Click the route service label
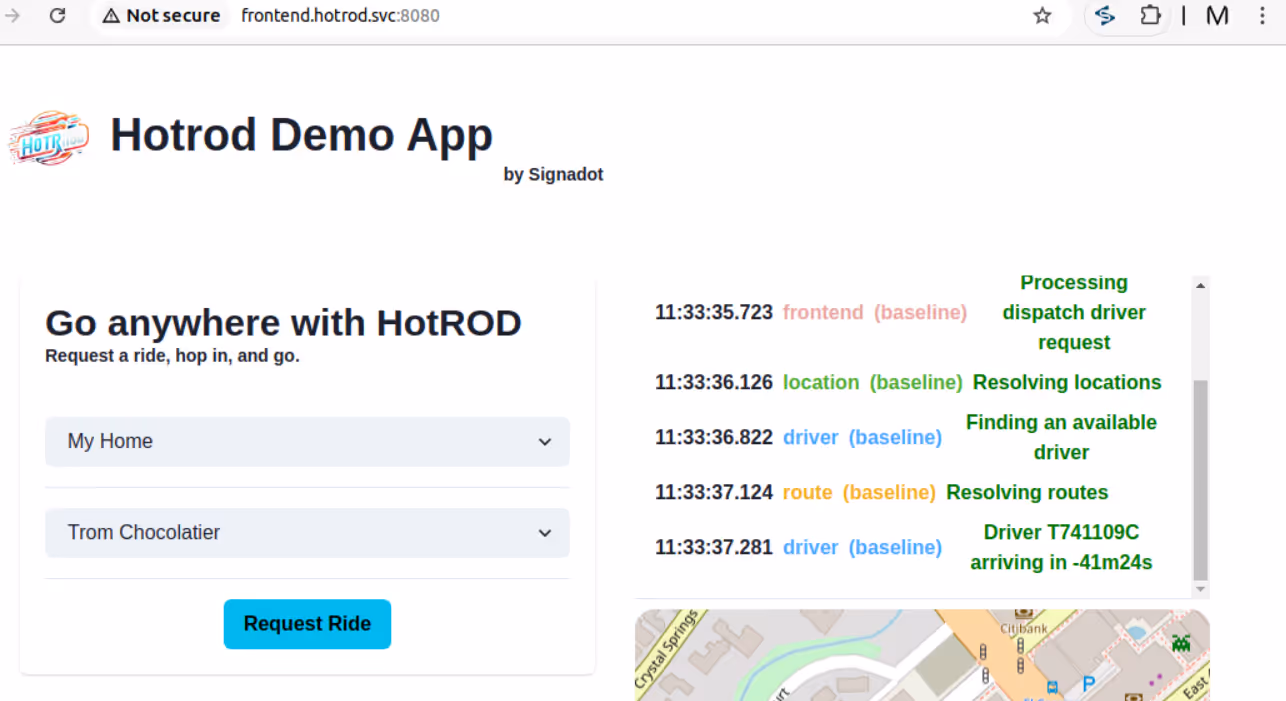Image resolution: width=1286 pixels, height=701 pixels. click(808, 492)
